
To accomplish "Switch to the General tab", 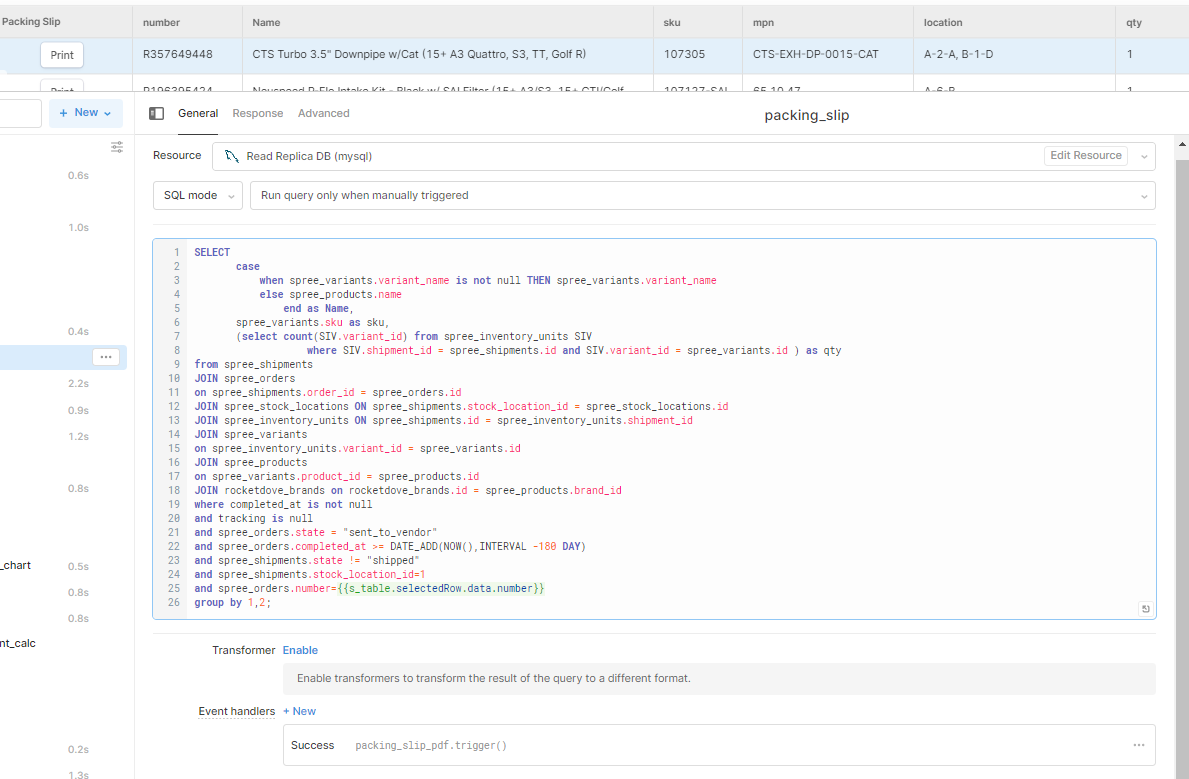I will 198,114.
